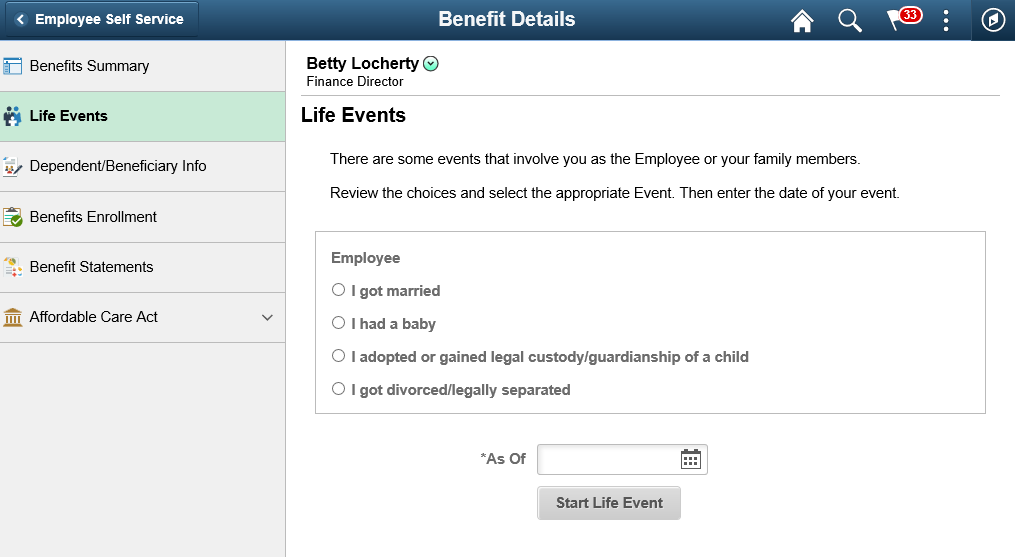Open the search magnifier icon
The height and width of the screenshot is (557, 1015).
click(849, 20)
